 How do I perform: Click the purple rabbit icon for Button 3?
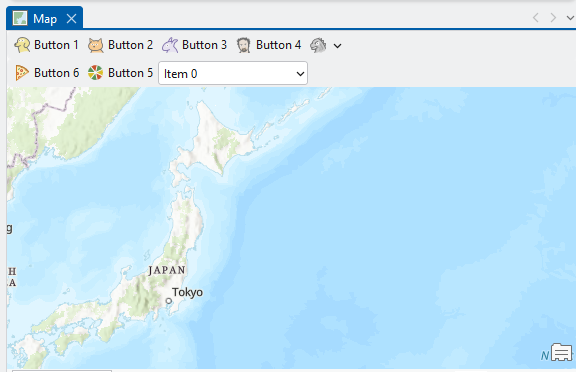(x=170, y=45)
